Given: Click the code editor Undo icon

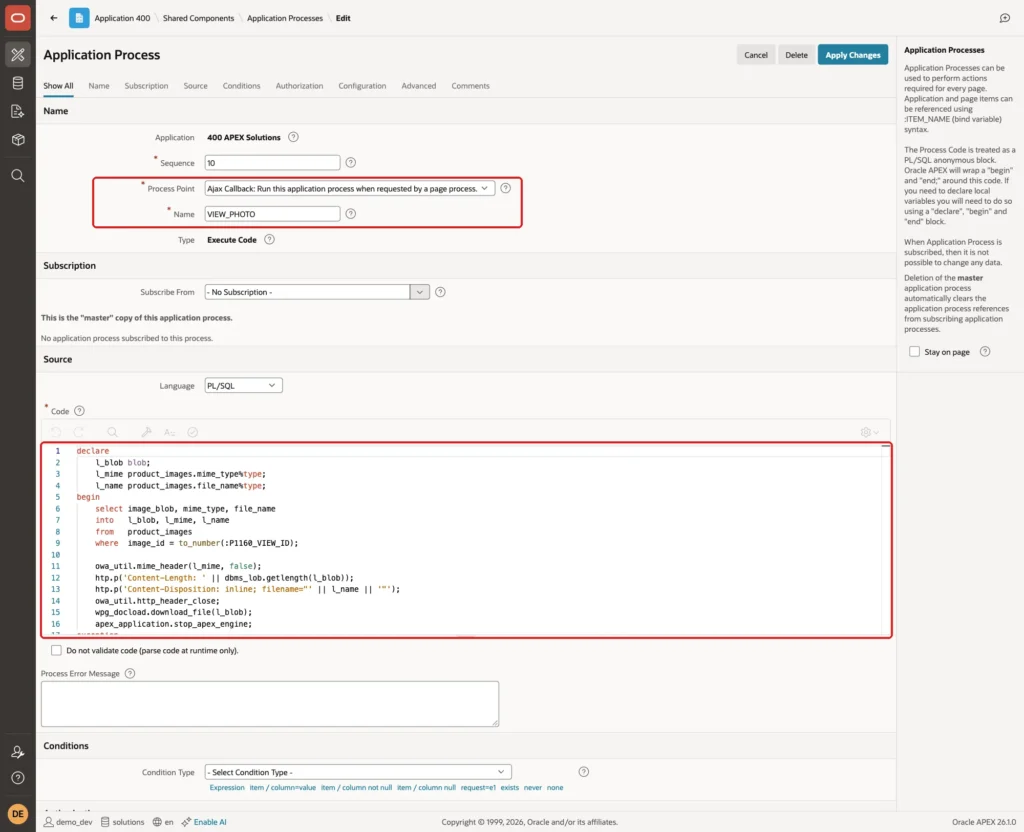Looking at the screenshot, I should click(56, 432).
